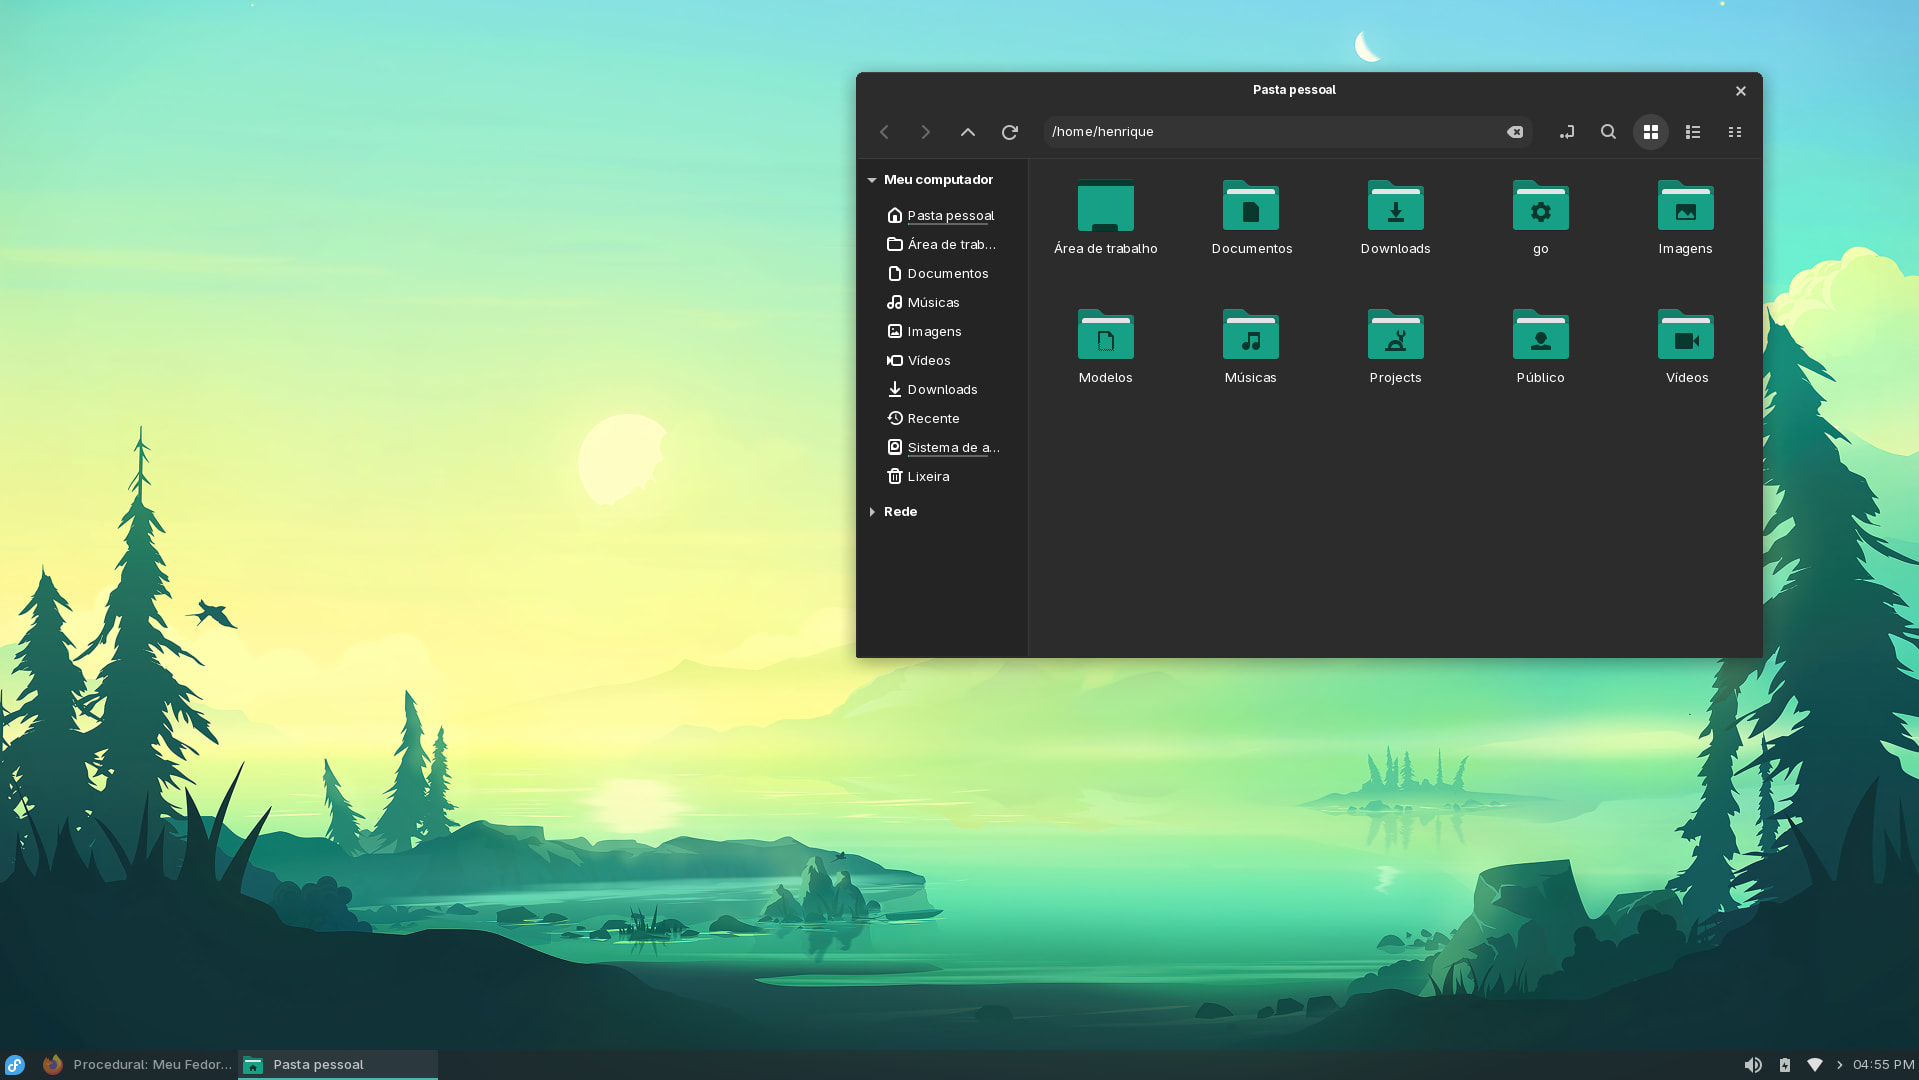Open the file search tool

coord(1608,132)
